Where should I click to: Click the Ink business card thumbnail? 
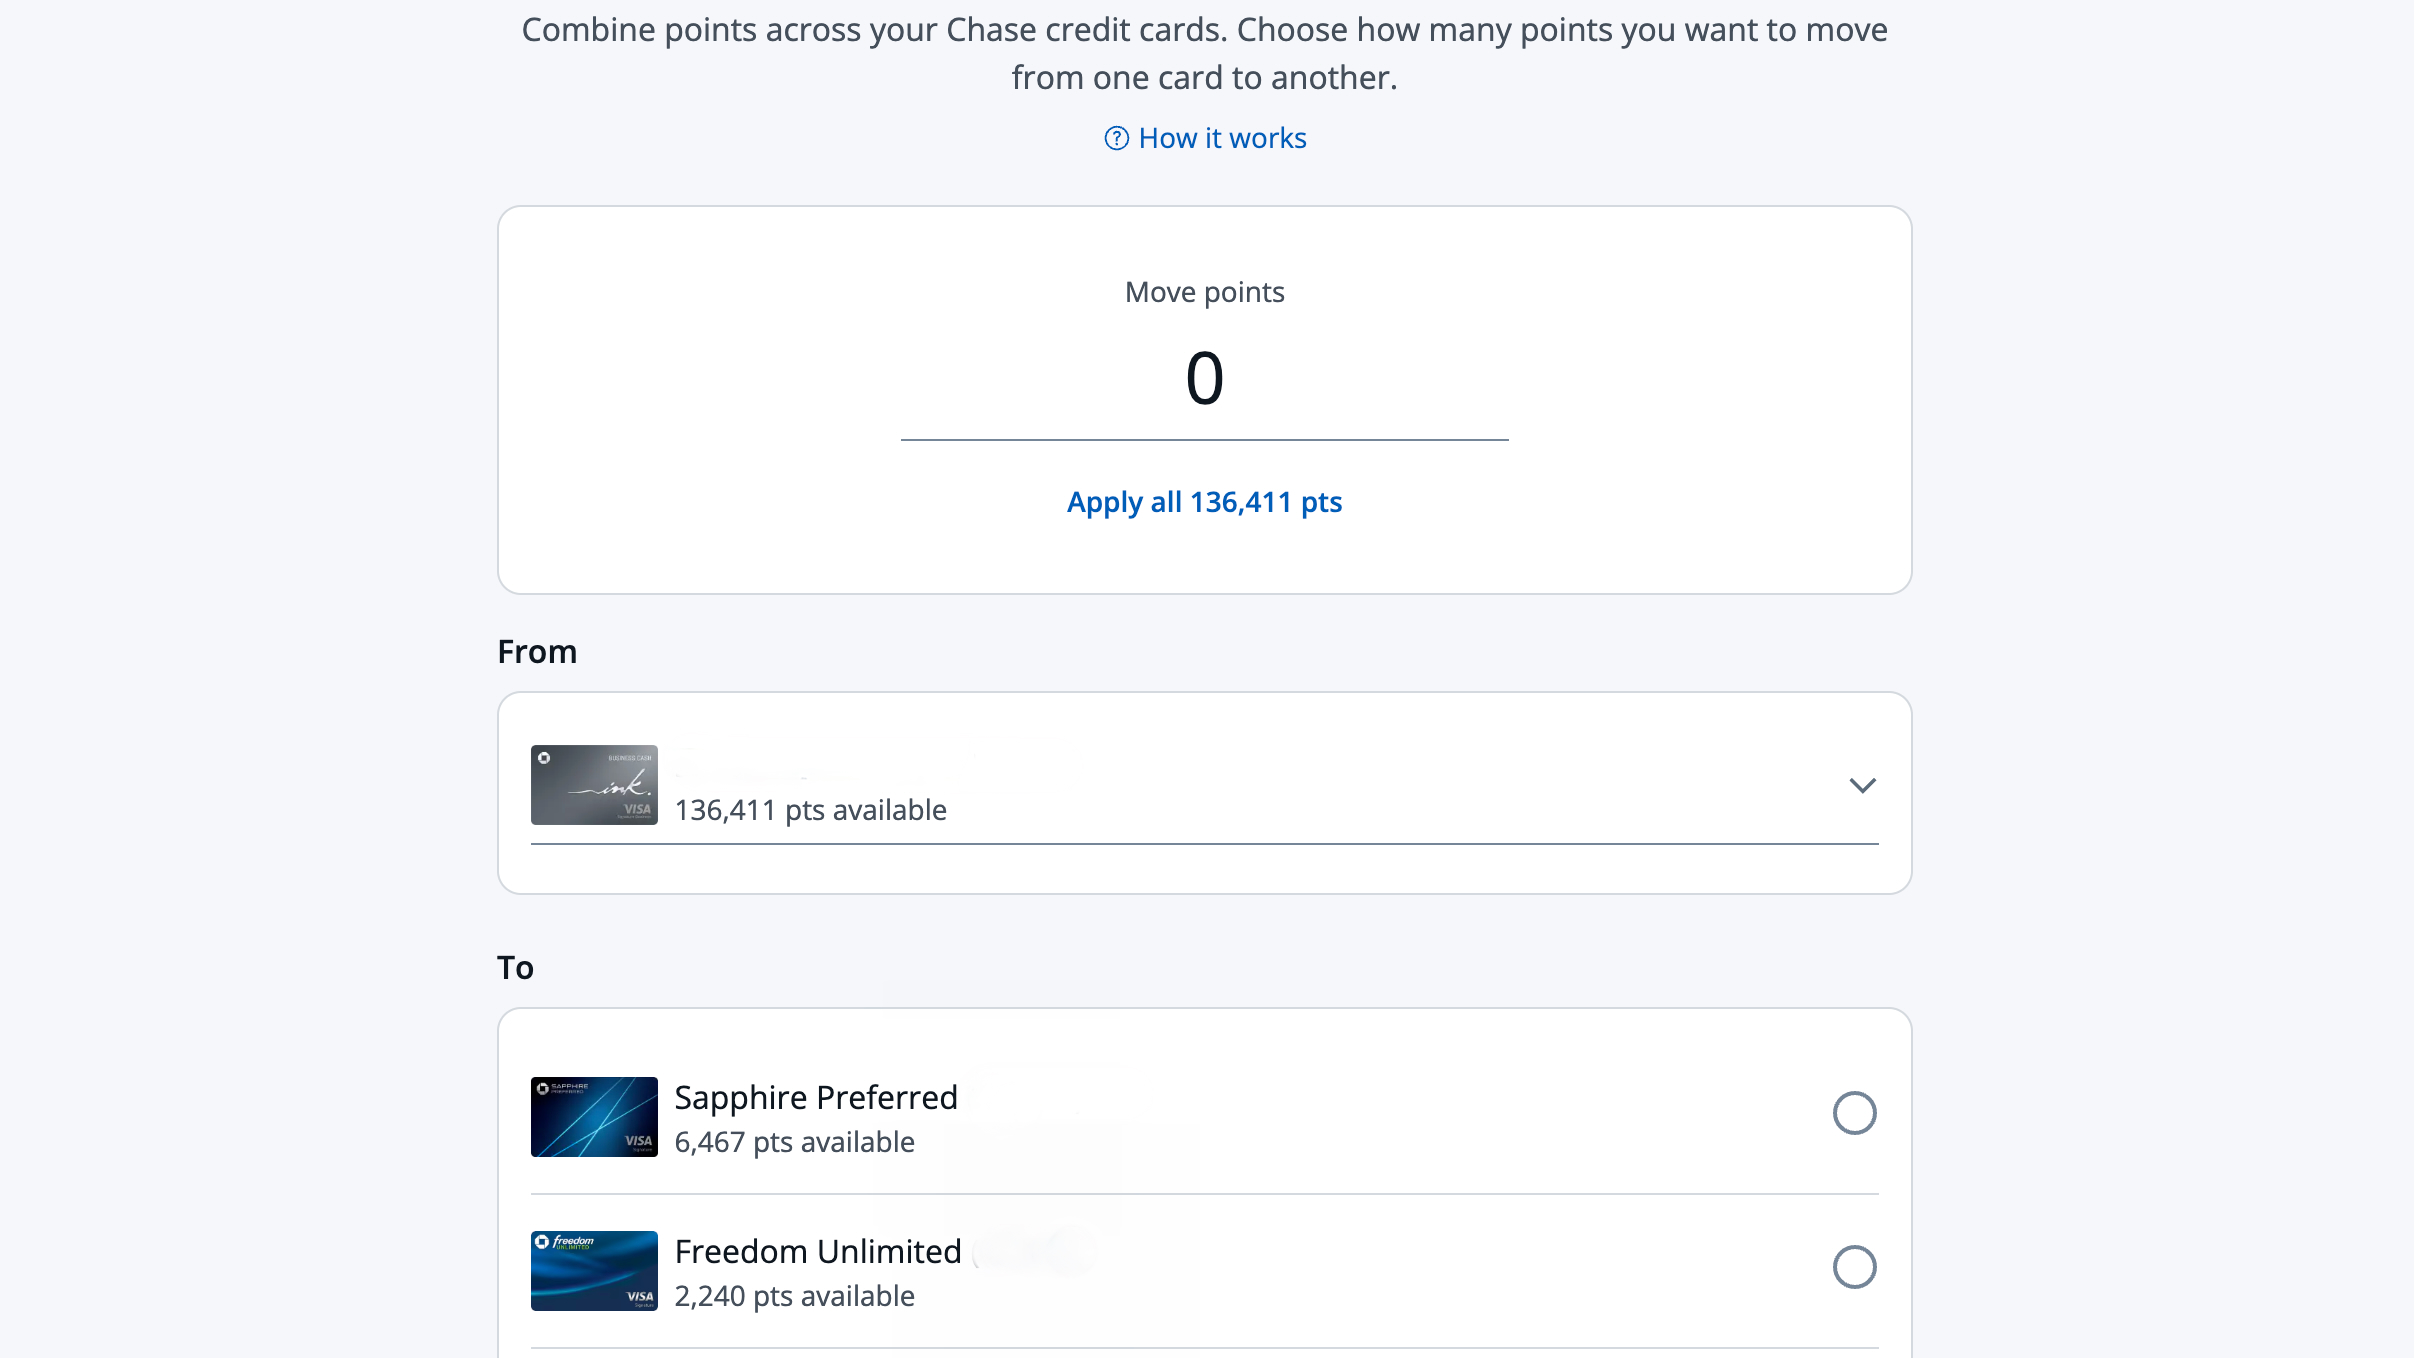coord(594,785)
